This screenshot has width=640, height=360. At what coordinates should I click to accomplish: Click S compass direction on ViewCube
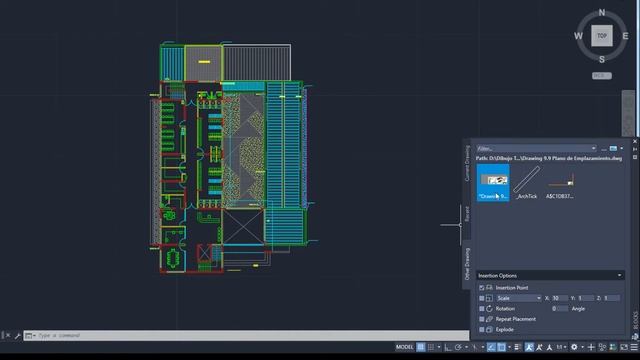click(x=602, y=60)
